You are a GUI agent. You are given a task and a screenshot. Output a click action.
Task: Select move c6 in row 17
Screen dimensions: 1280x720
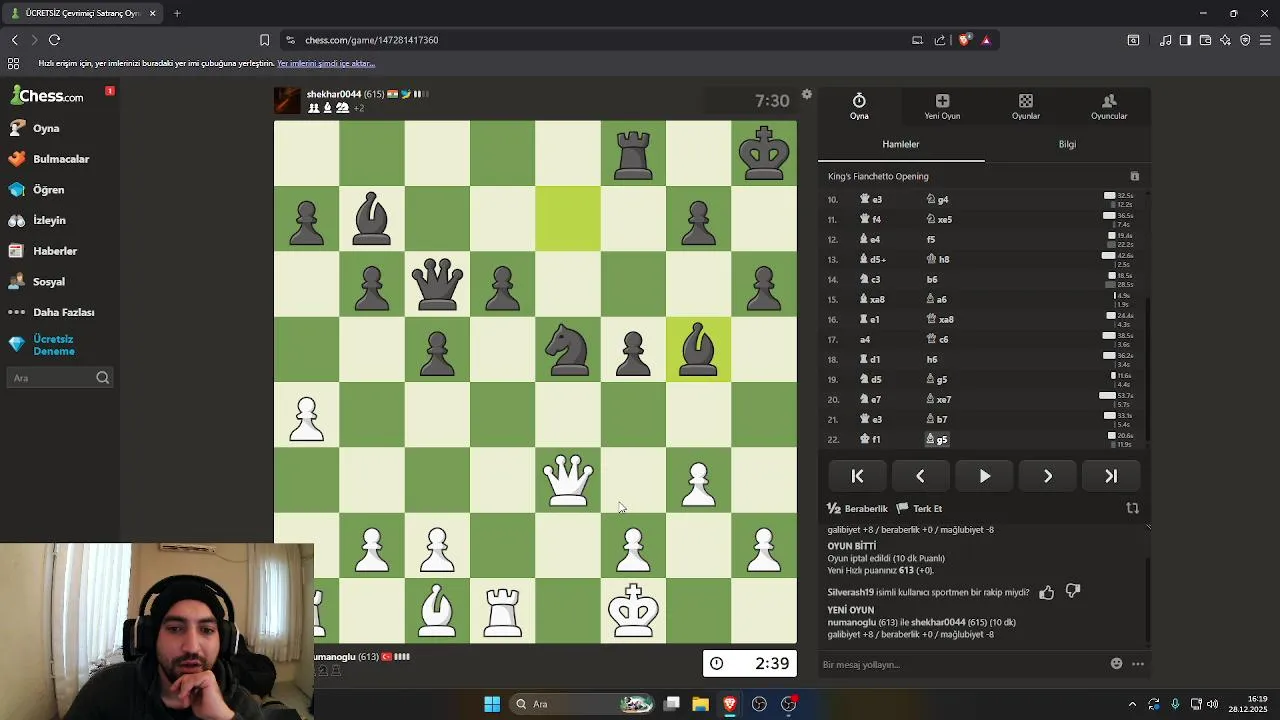938,339
